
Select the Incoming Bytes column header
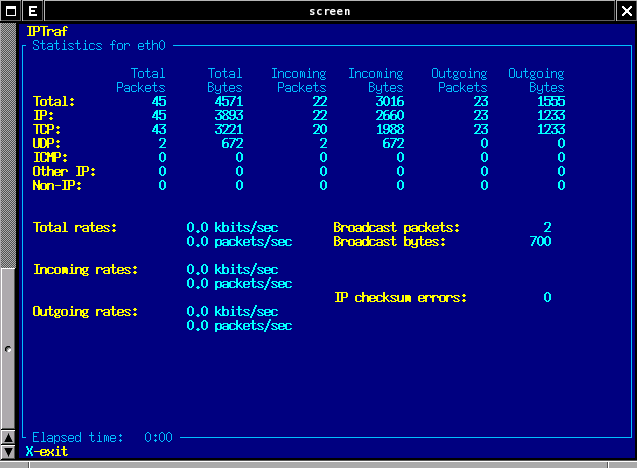[376, 80]
